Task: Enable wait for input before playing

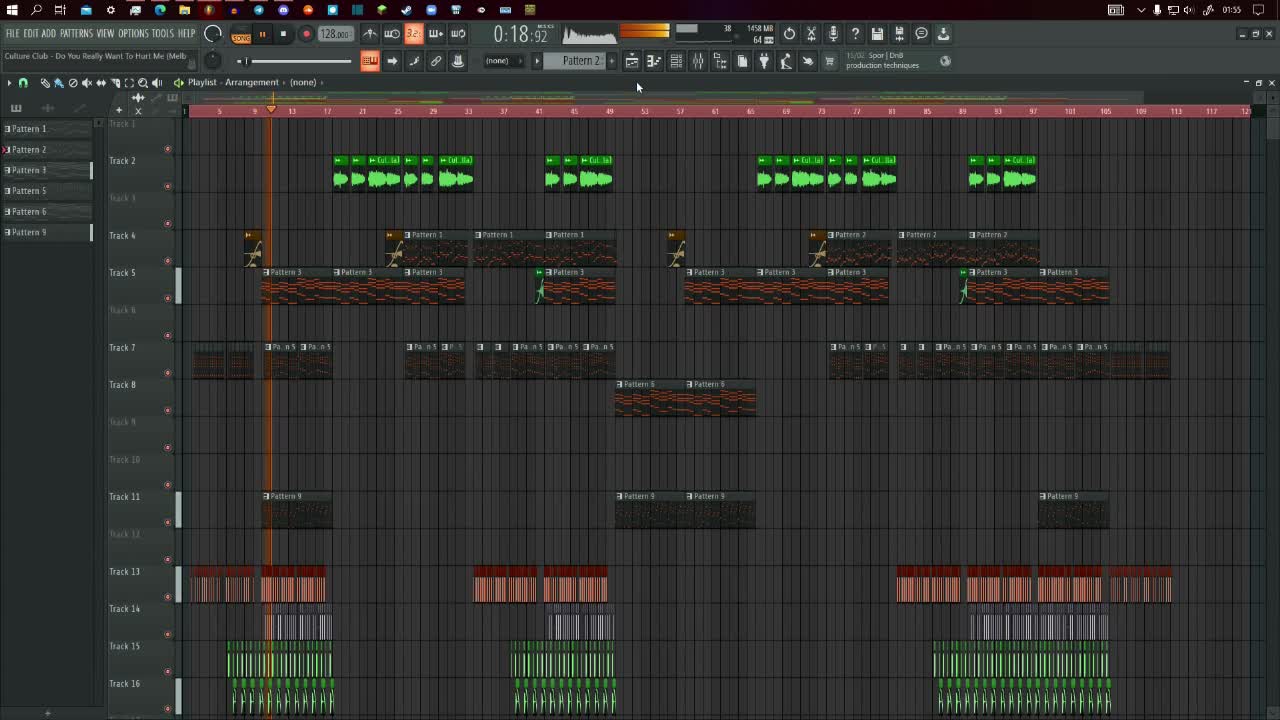Action: [392, 34]
